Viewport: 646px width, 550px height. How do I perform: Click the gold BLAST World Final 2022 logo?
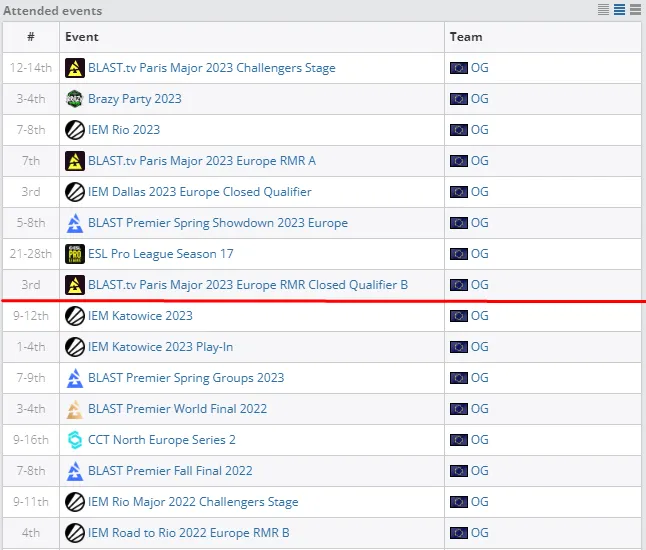point(75,409)
